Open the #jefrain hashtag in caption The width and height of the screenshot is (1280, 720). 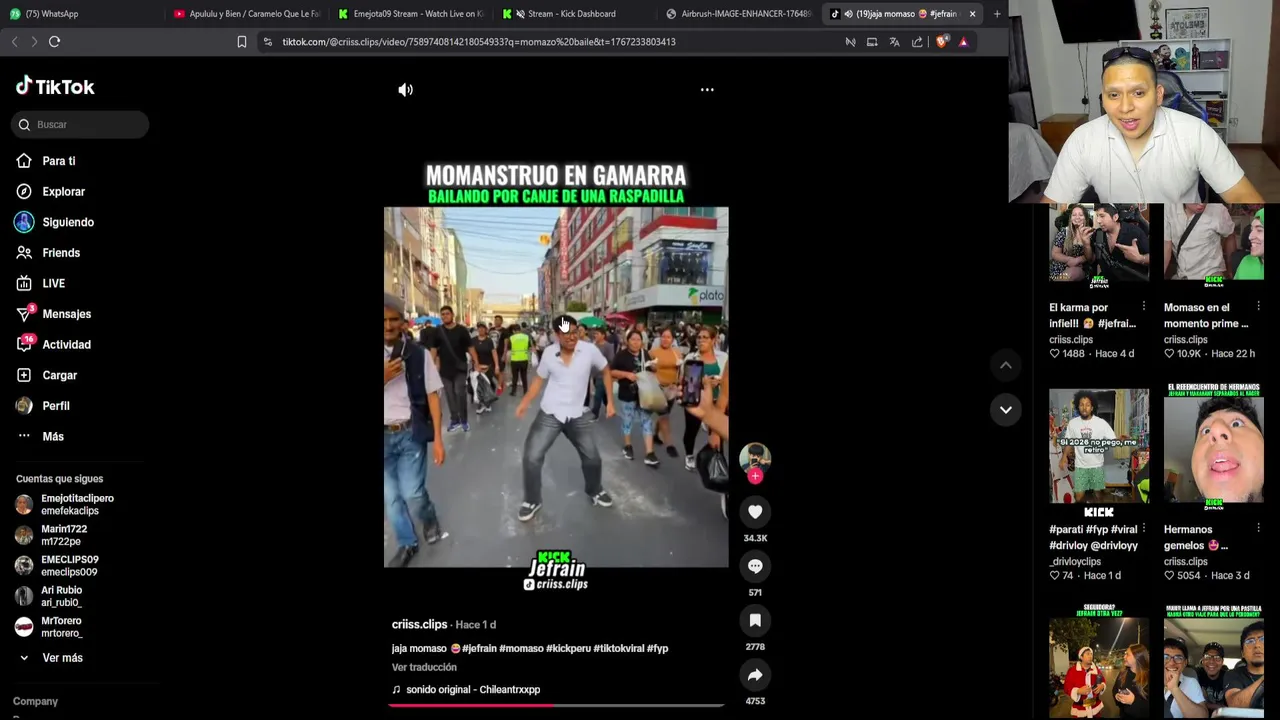(x=479, y=649)
